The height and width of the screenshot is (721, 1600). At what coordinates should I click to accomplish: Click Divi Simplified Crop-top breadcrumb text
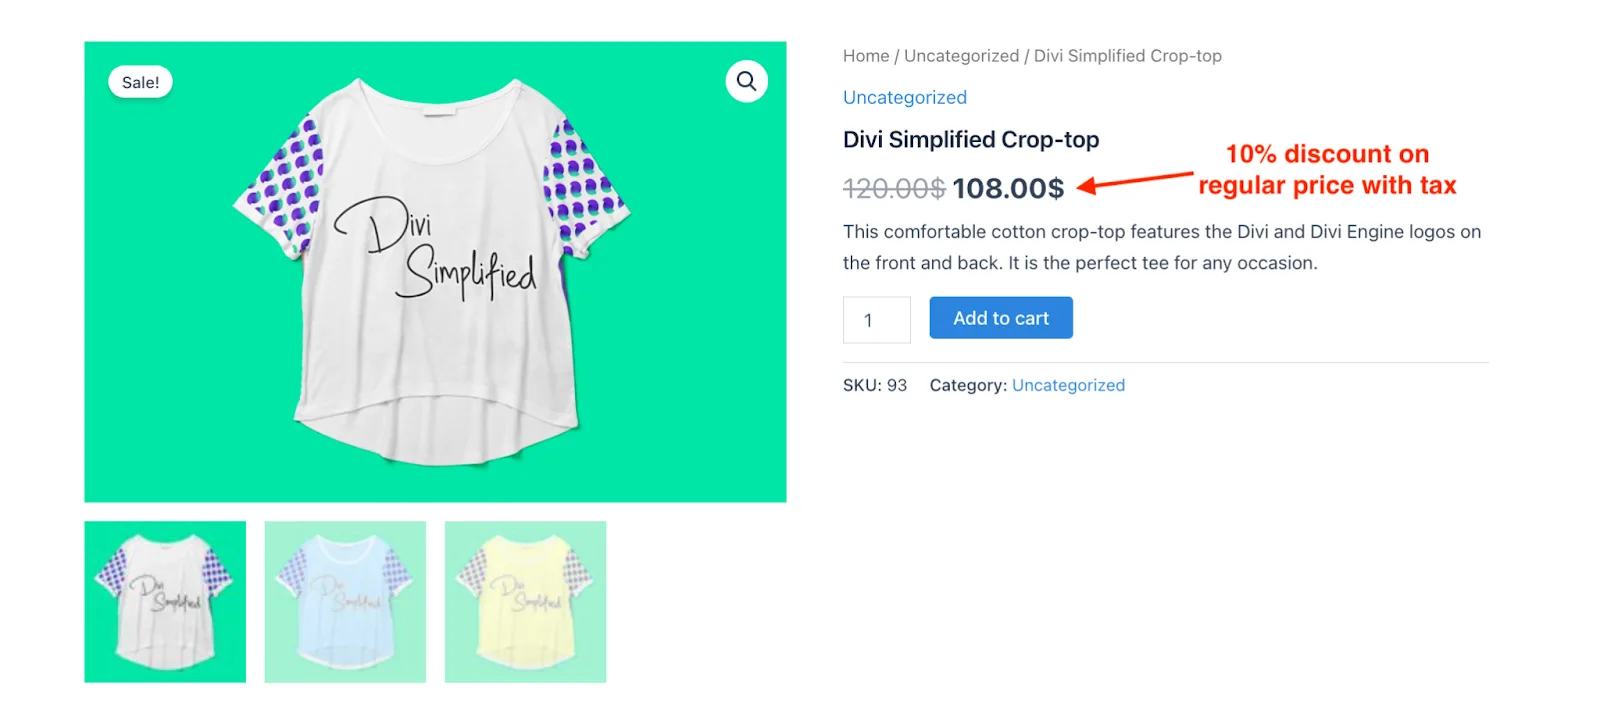1128,56
